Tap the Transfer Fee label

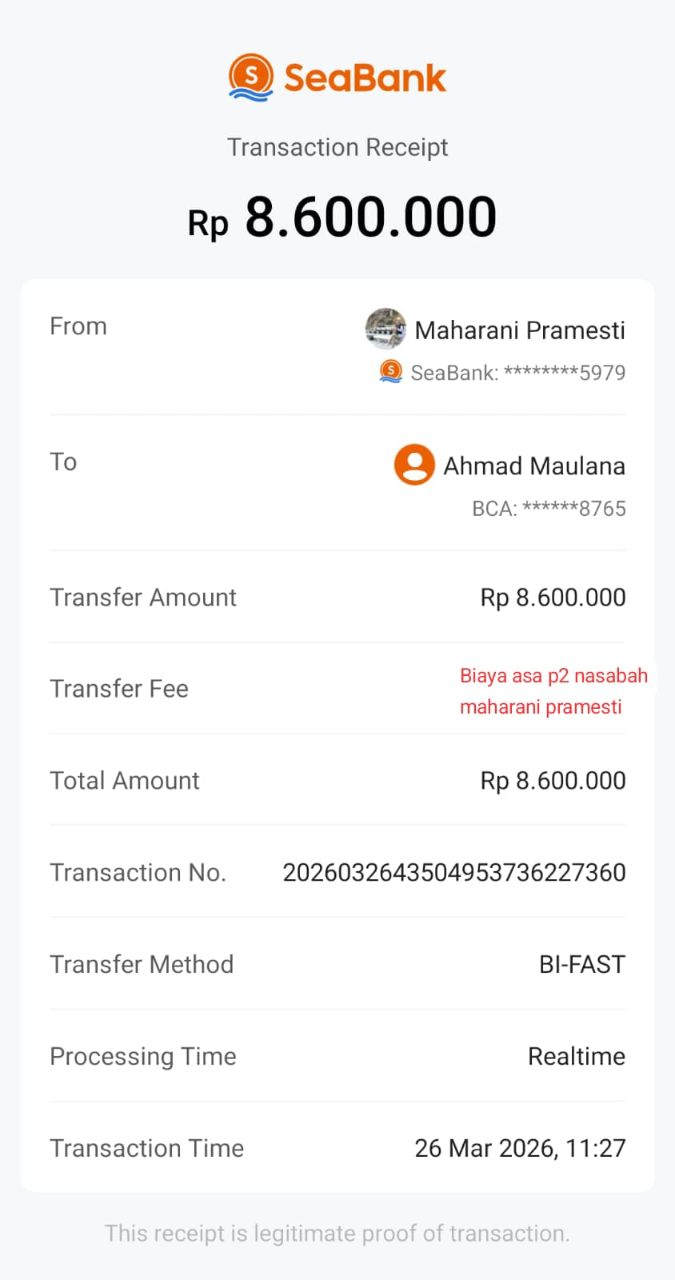point(119,689)
